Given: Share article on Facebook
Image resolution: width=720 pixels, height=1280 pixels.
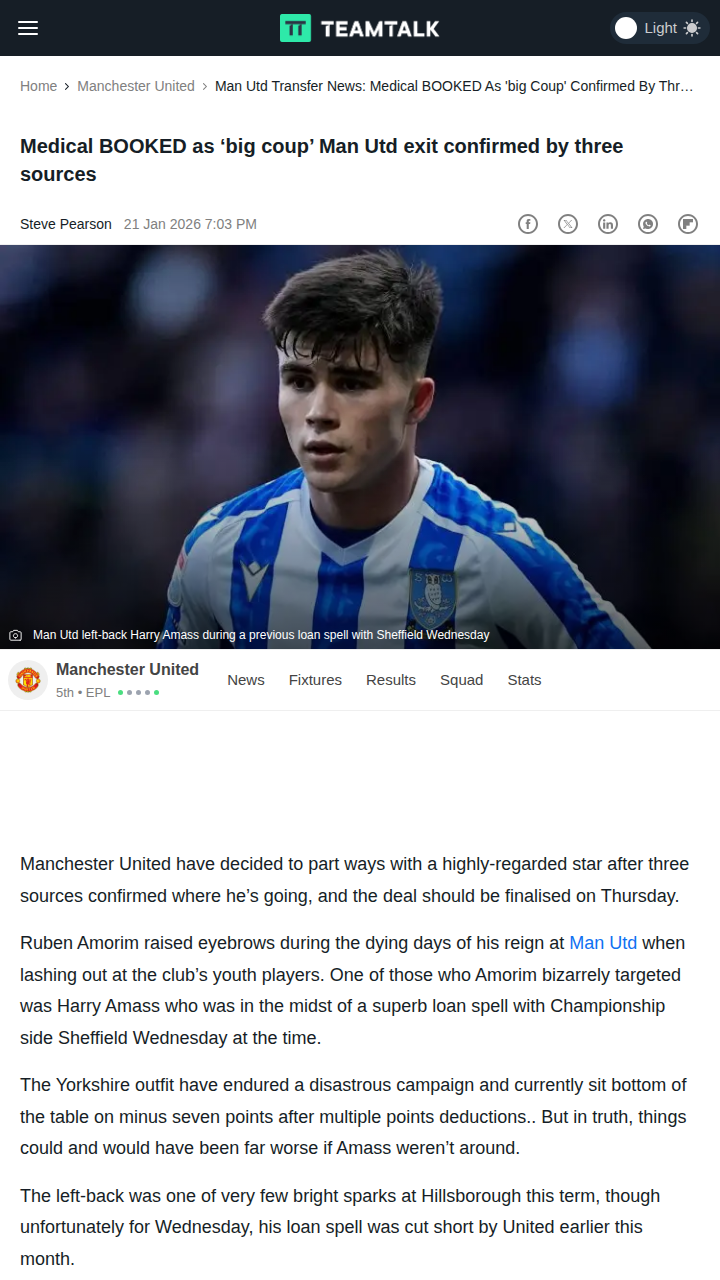Looking at the screenshot, I should [528, 224].
